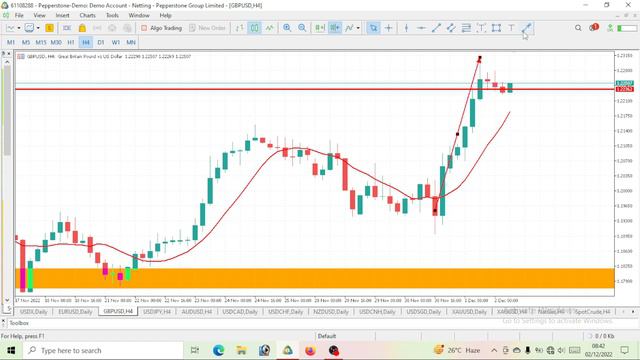Image resolution: width=640 pixels, height=360 pixels.
Task: Switch to USDJPY,H4 chart tab
Action: click(157, 311)
